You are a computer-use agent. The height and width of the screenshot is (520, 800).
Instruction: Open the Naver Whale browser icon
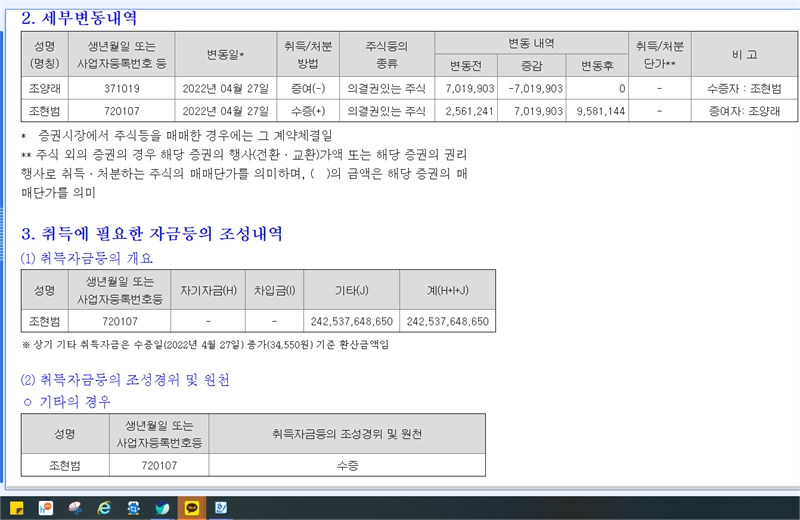[162, 508]
